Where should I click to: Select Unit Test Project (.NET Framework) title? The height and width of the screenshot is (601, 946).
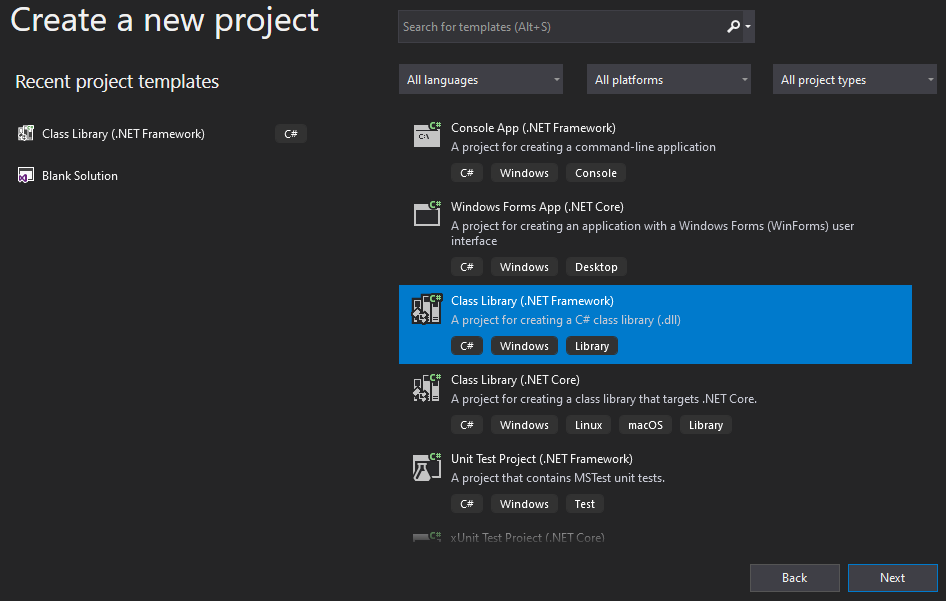click(542, 459)
